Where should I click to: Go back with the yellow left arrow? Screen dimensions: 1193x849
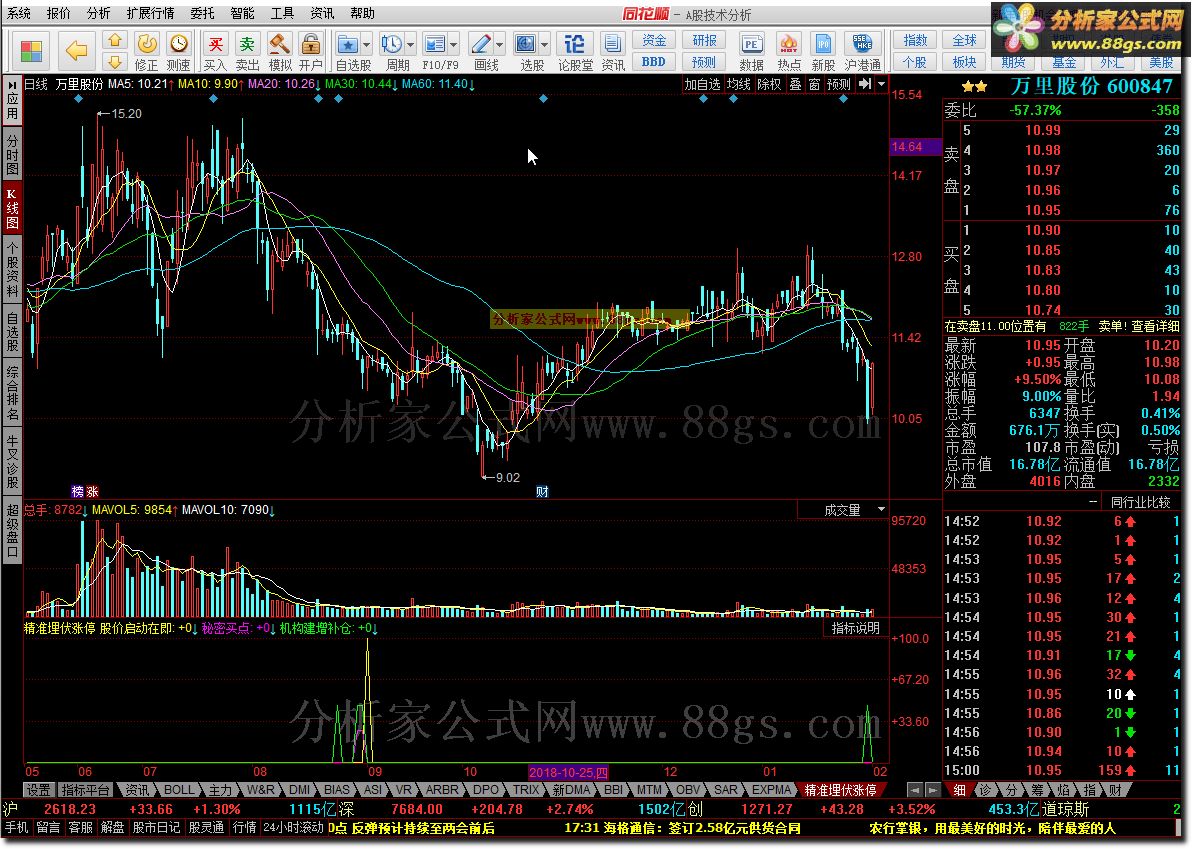click(x=77, y=51)
